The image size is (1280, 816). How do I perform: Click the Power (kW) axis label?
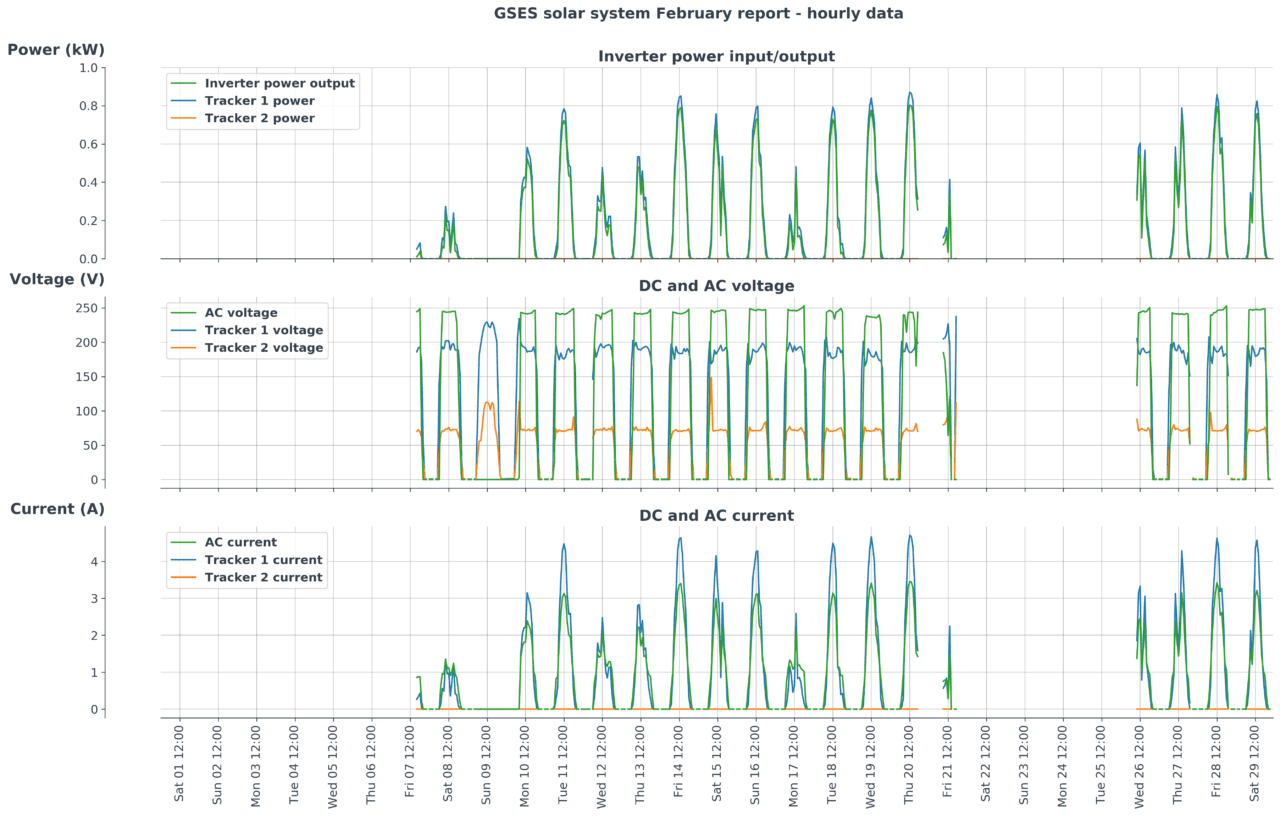click(55, 48)
